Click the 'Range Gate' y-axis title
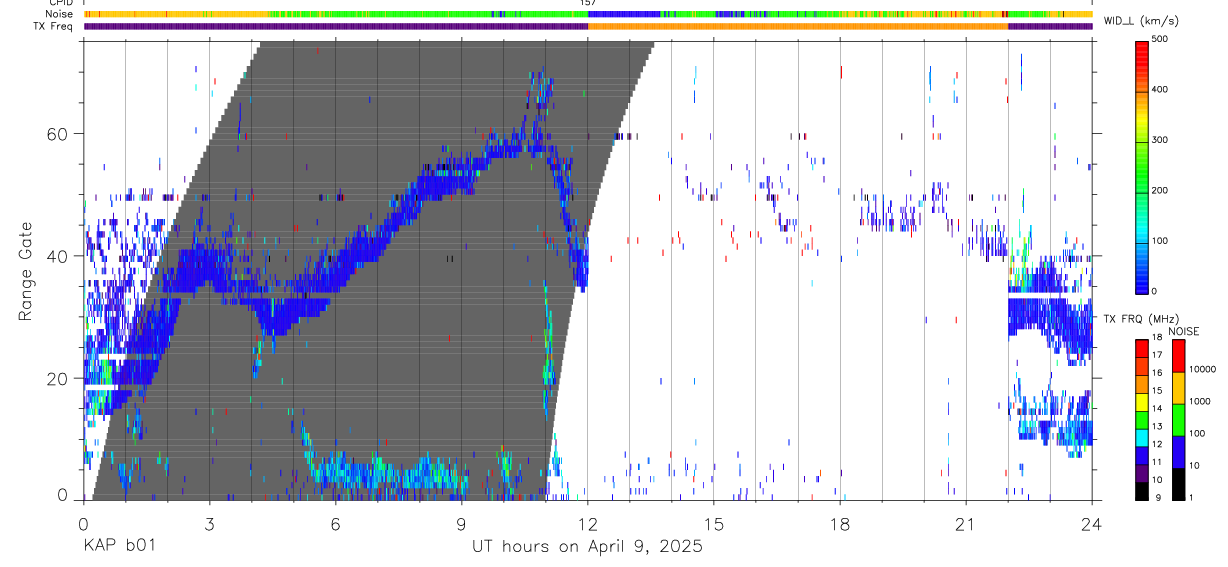The image size is (1228, 567). tap(26, 271)
